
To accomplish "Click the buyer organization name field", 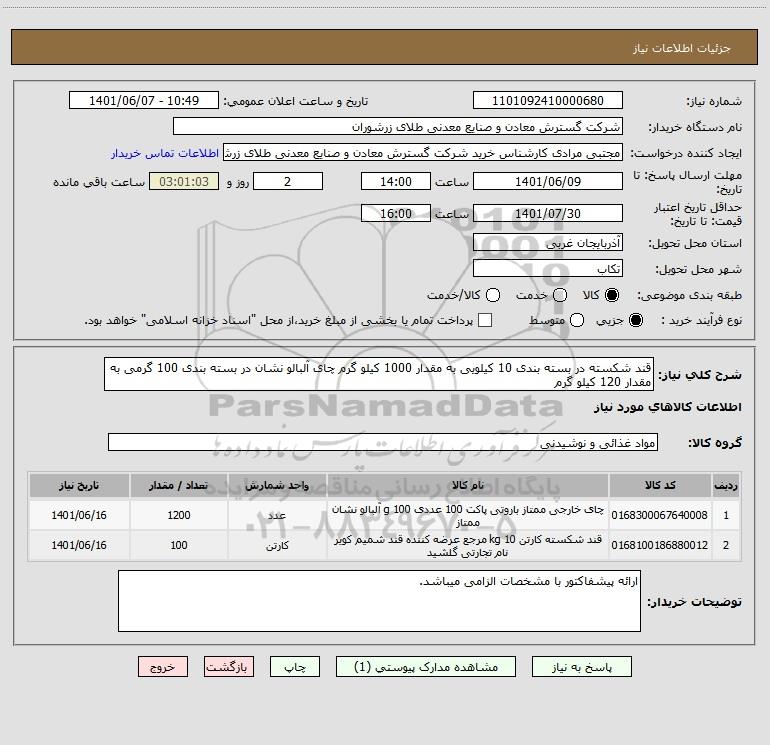I will coord(398,126).
